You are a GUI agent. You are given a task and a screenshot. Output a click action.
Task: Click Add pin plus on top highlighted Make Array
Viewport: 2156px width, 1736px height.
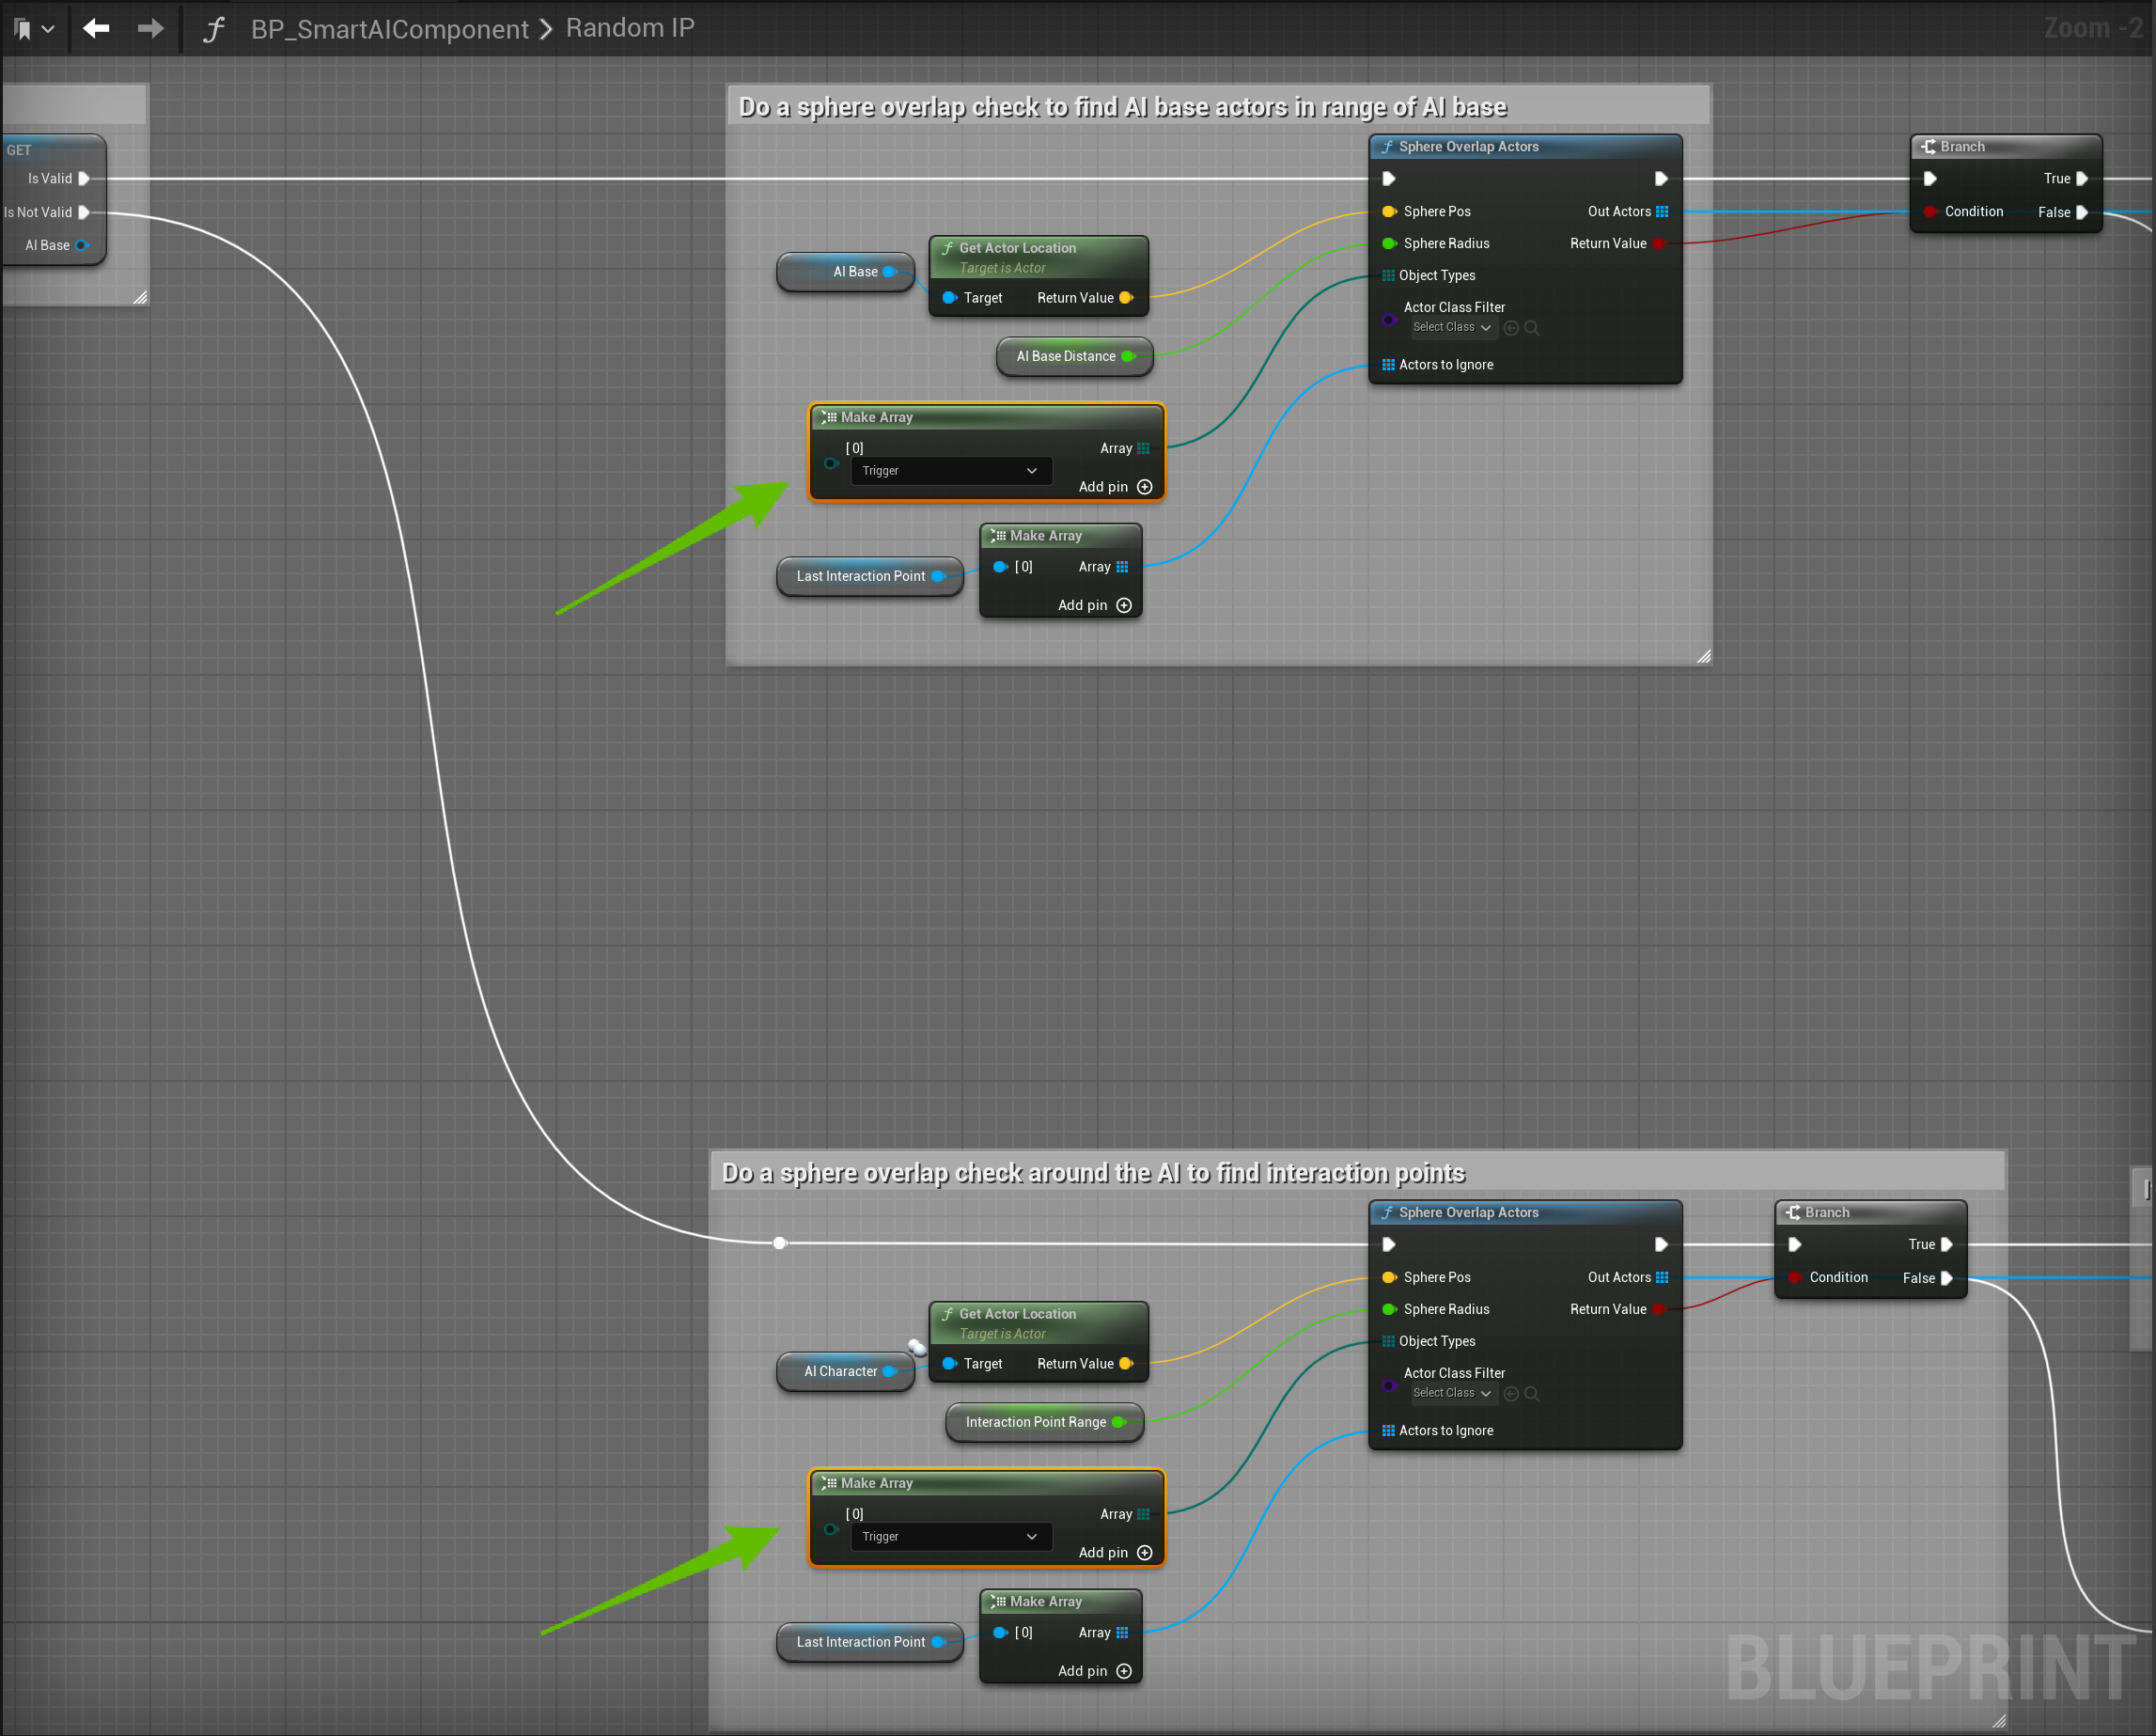(1145, 487)
